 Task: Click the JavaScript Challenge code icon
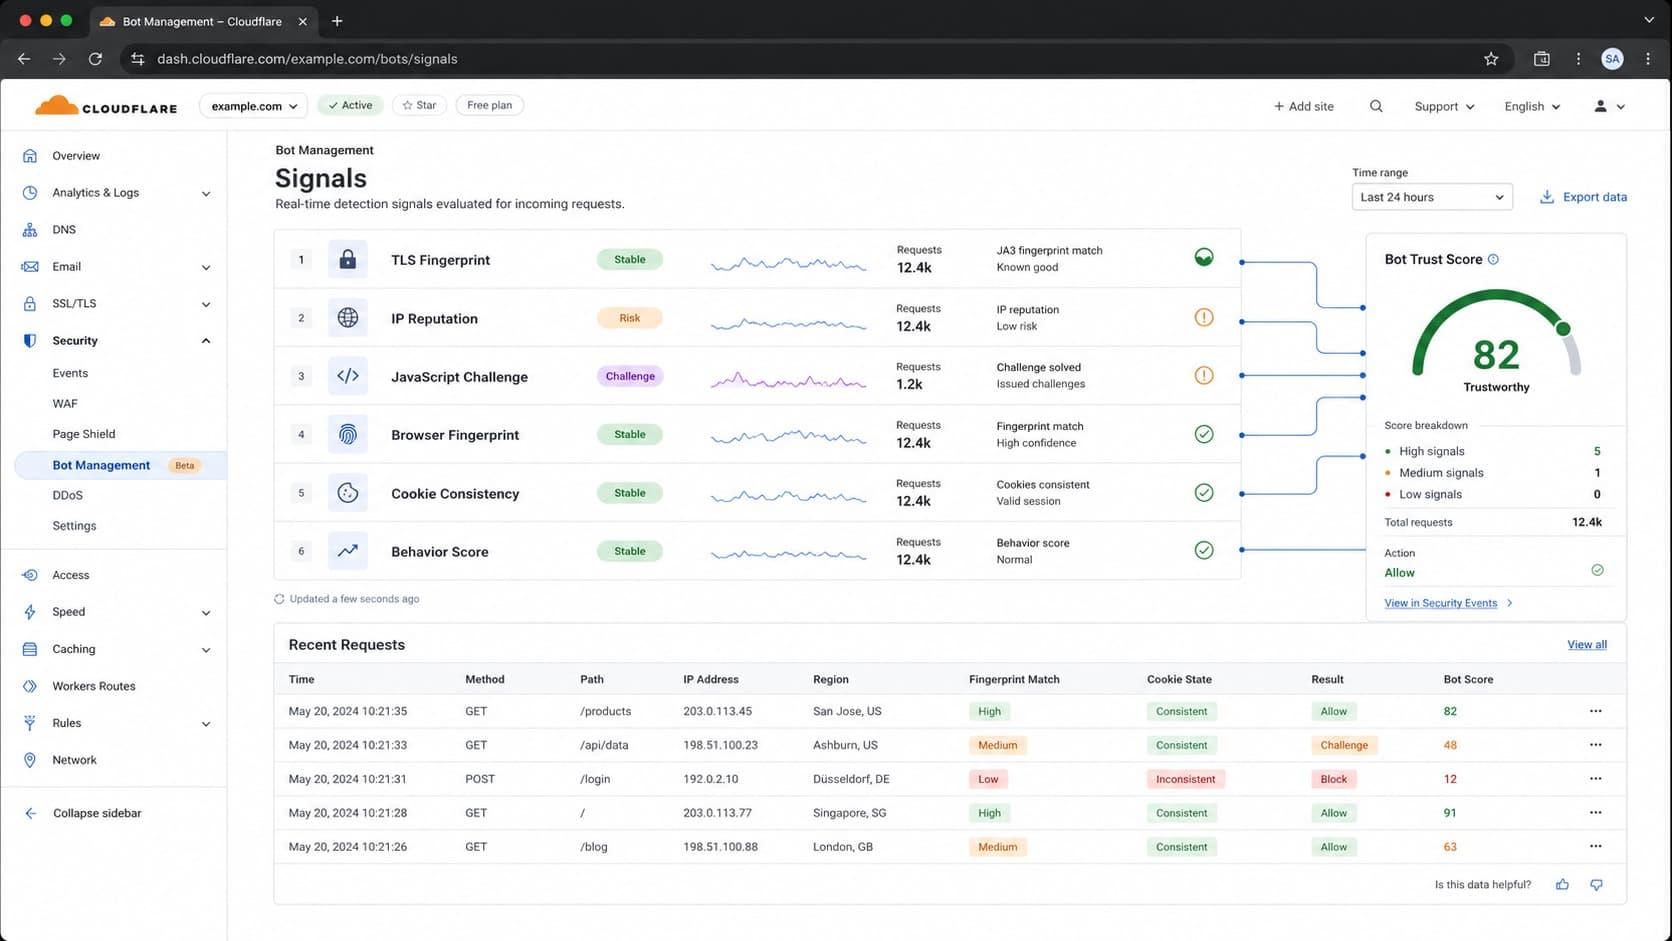coord(347,376)
